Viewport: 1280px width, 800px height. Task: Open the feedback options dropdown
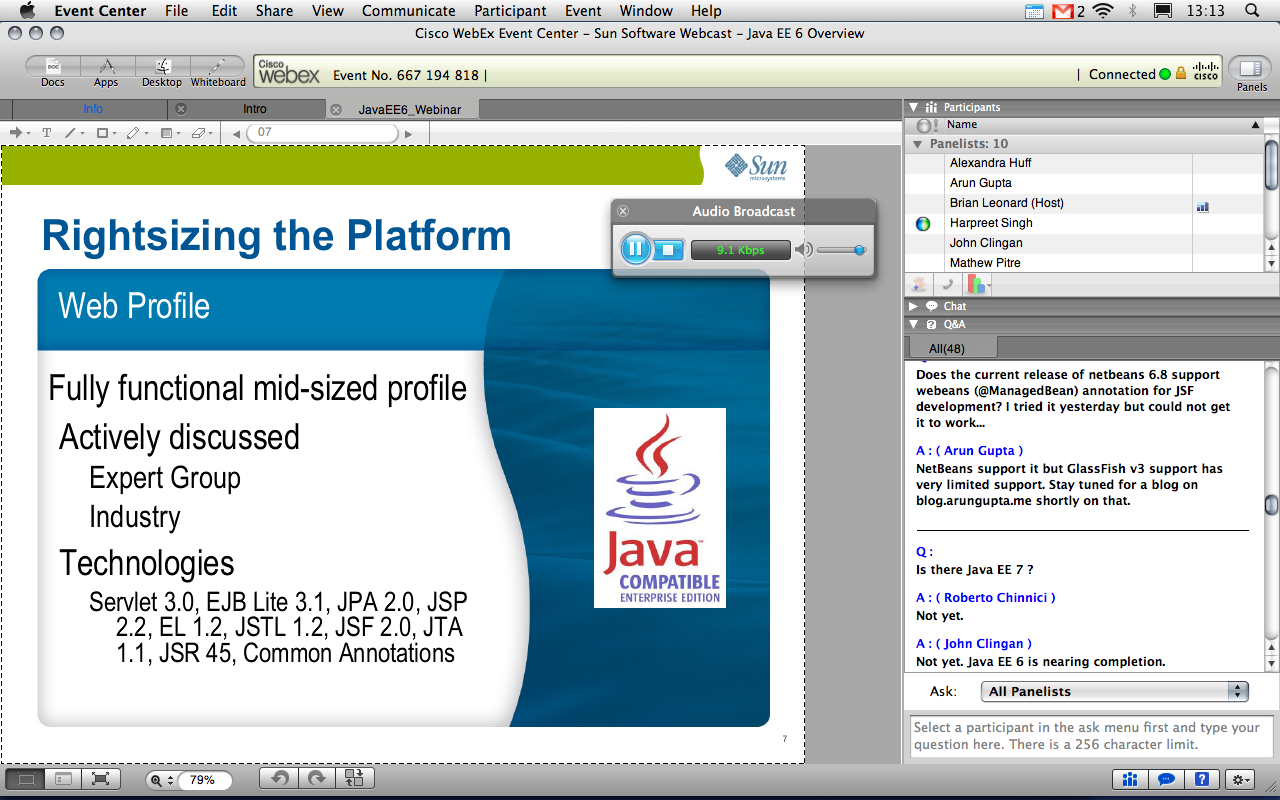978,285
